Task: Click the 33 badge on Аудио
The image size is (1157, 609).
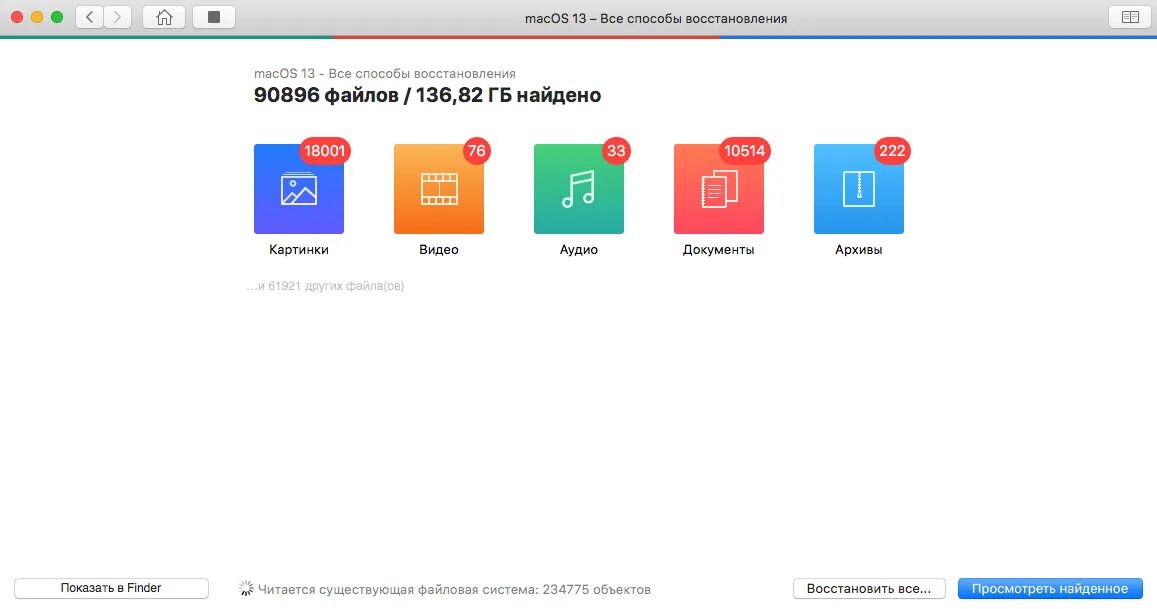Action: pyautogui.click(x=616, y=151)
